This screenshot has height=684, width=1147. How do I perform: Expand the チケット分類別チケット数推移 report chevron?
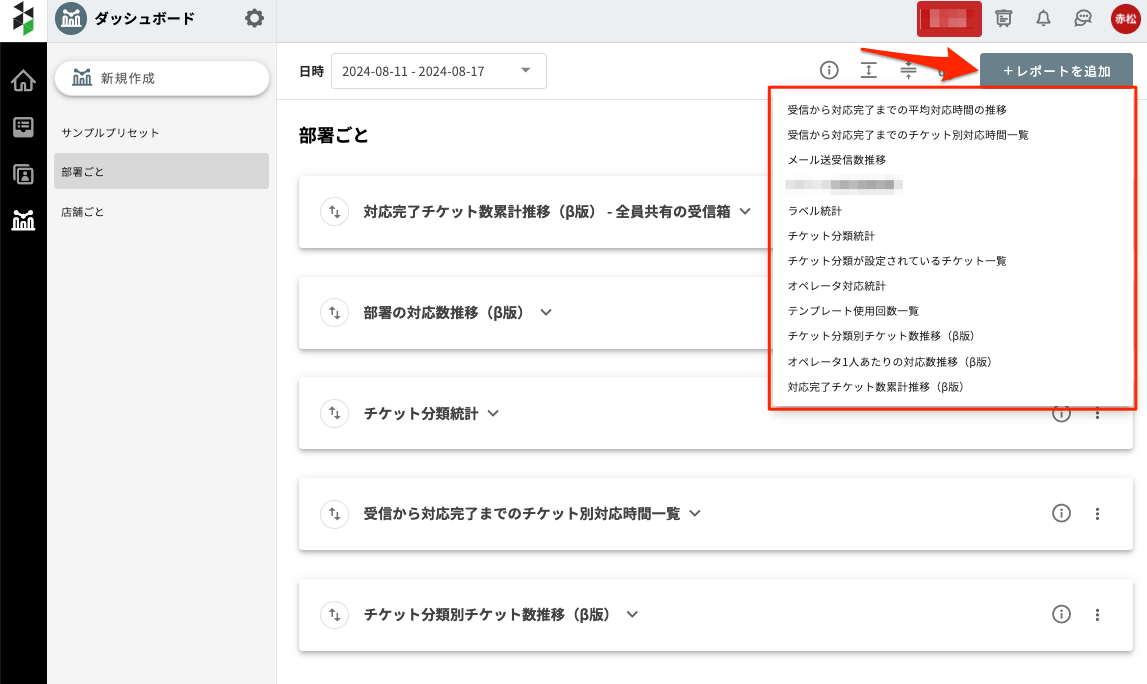[x=632, y=615]
